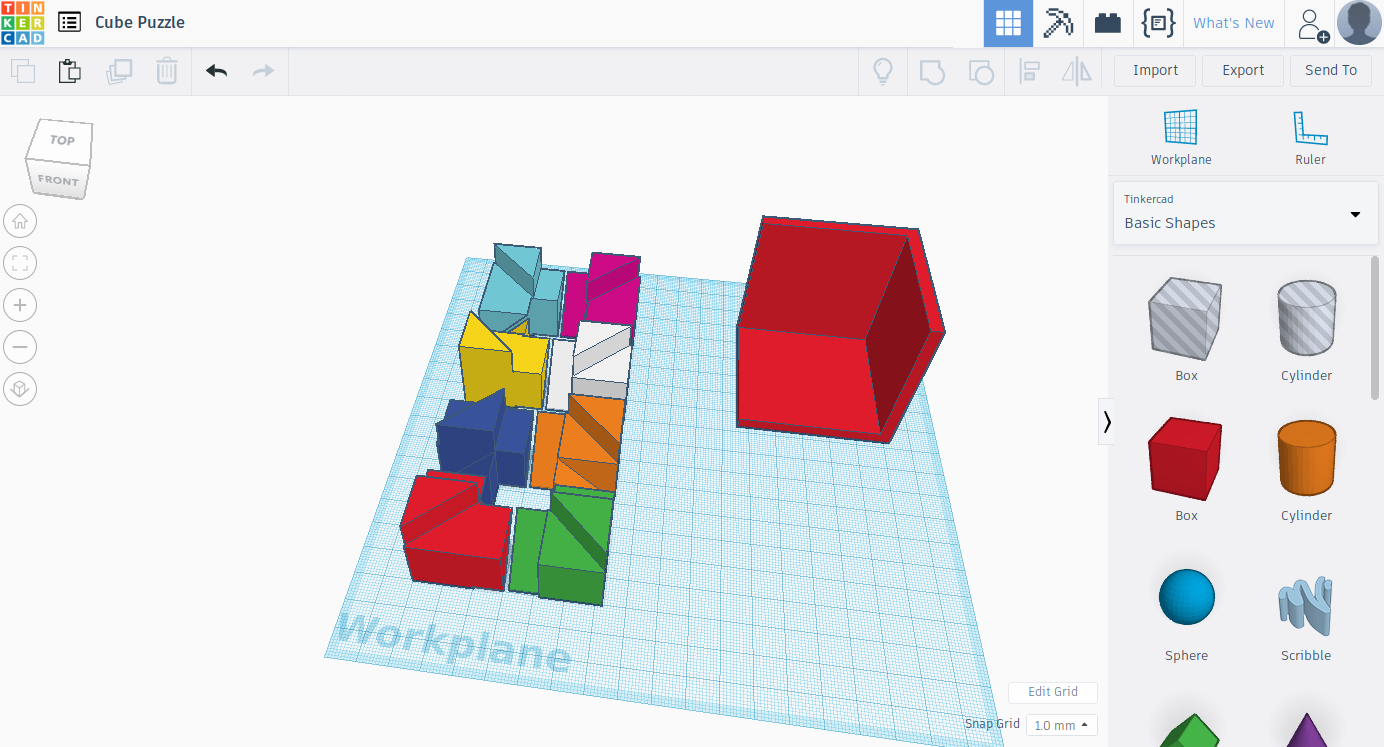Toggle the Show all lightbulb icon
The height and width of the screenshot is (747, 1384).
click(x=883, y=71)
